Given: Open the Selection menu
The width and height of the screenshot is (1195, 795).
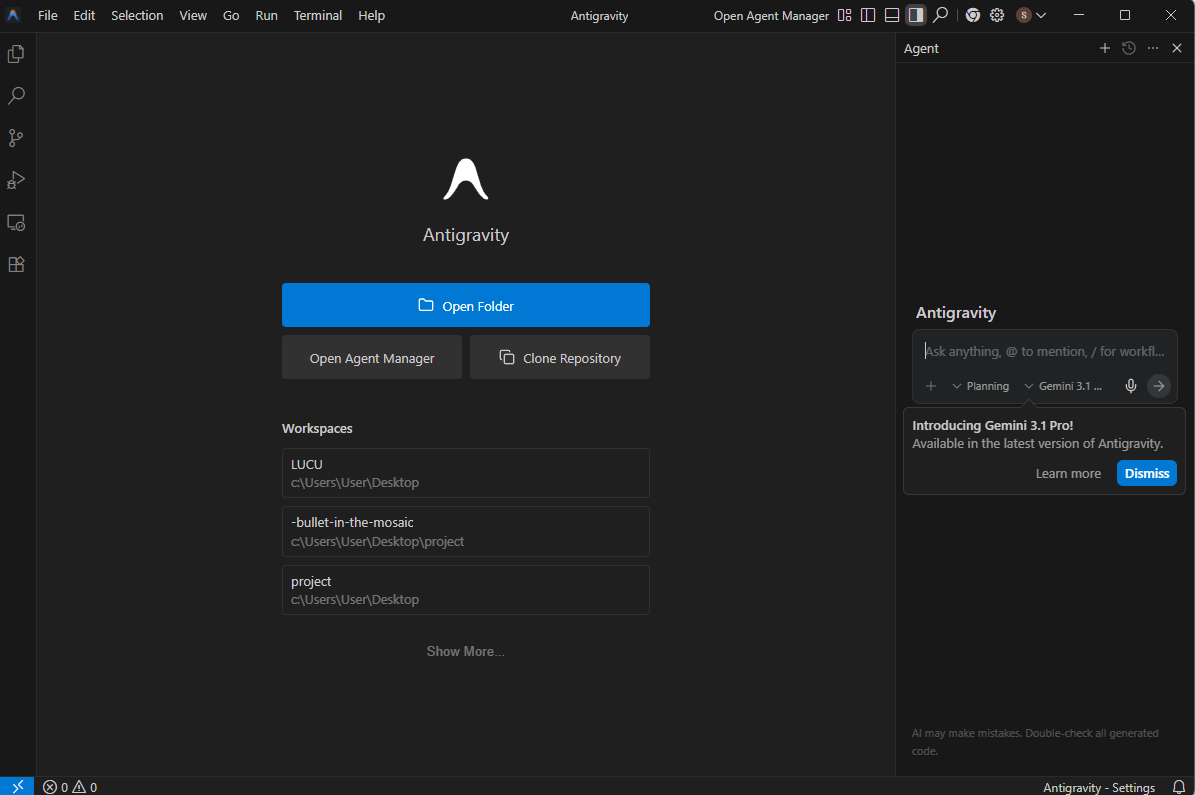Looking at the screenshot, I should 137,15.
